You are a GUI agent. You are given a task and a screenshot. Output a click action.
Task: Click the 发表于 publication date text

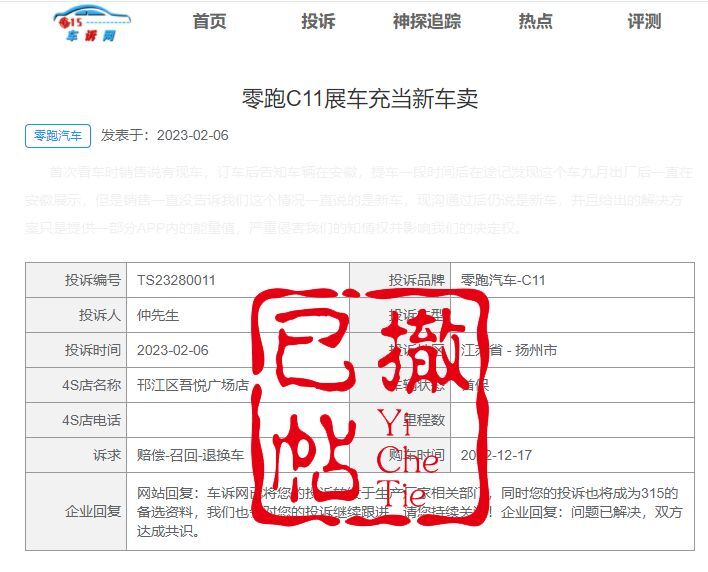pos(165,136)
